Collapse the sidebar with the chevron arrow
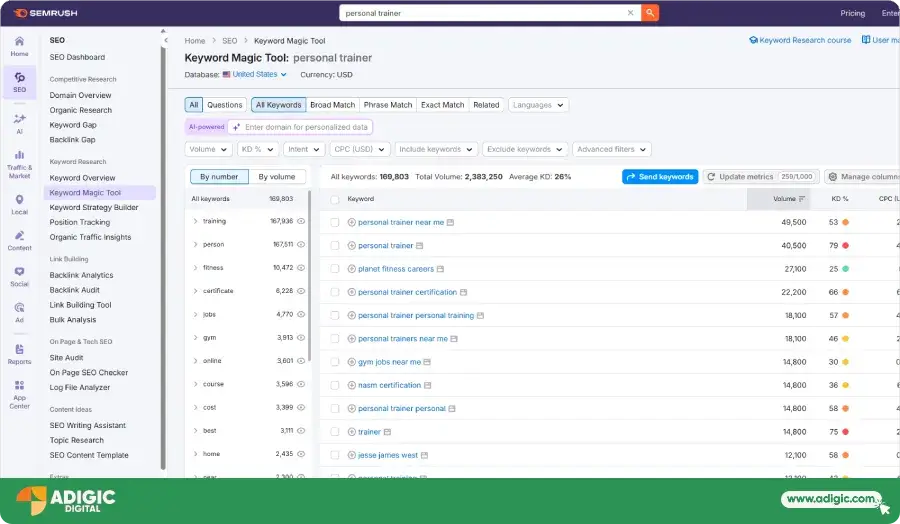Screen dimensions: 900x524 [166, 40]
